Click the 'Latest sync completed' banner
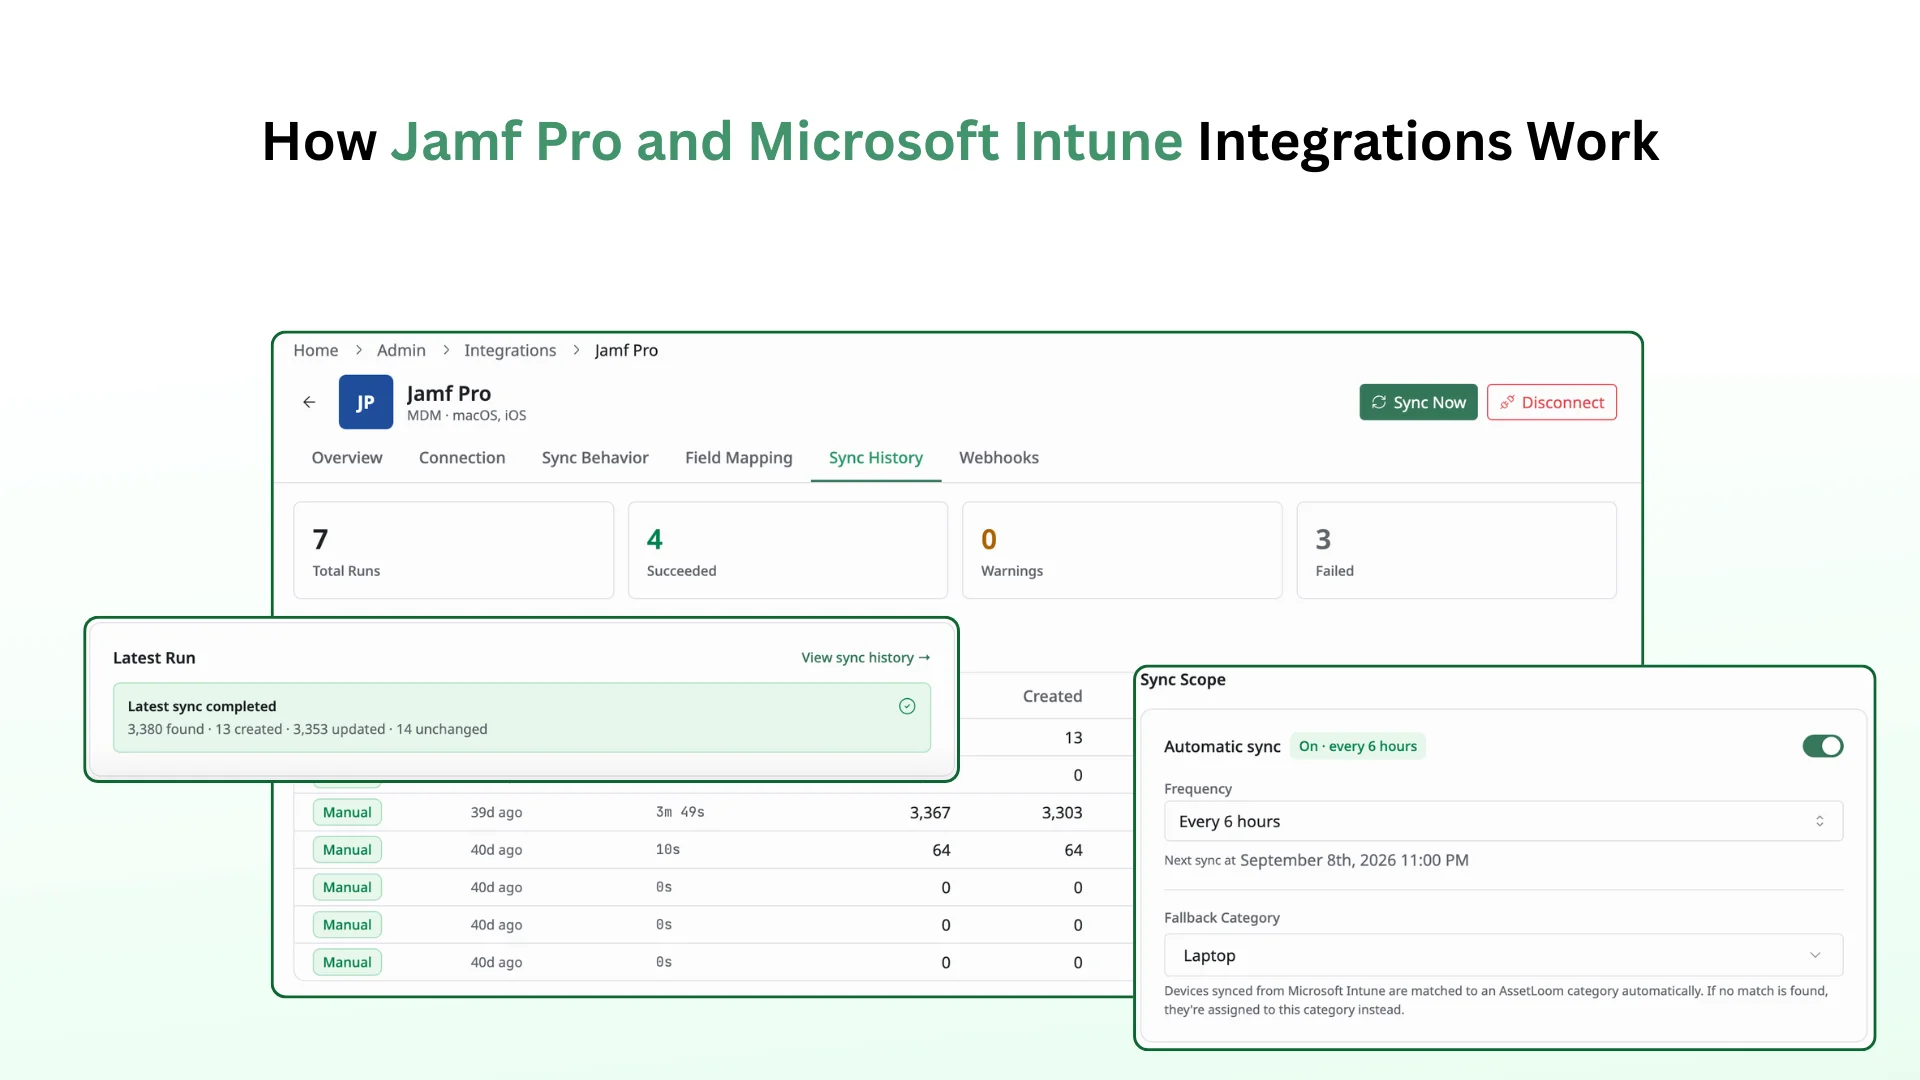 coord(522,717)
